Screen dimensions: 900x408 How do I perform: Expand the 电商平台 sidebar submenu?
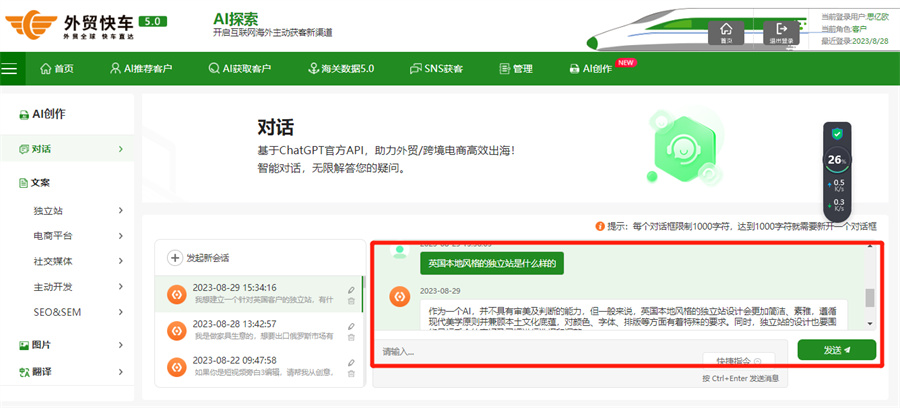tap(120, 236)
